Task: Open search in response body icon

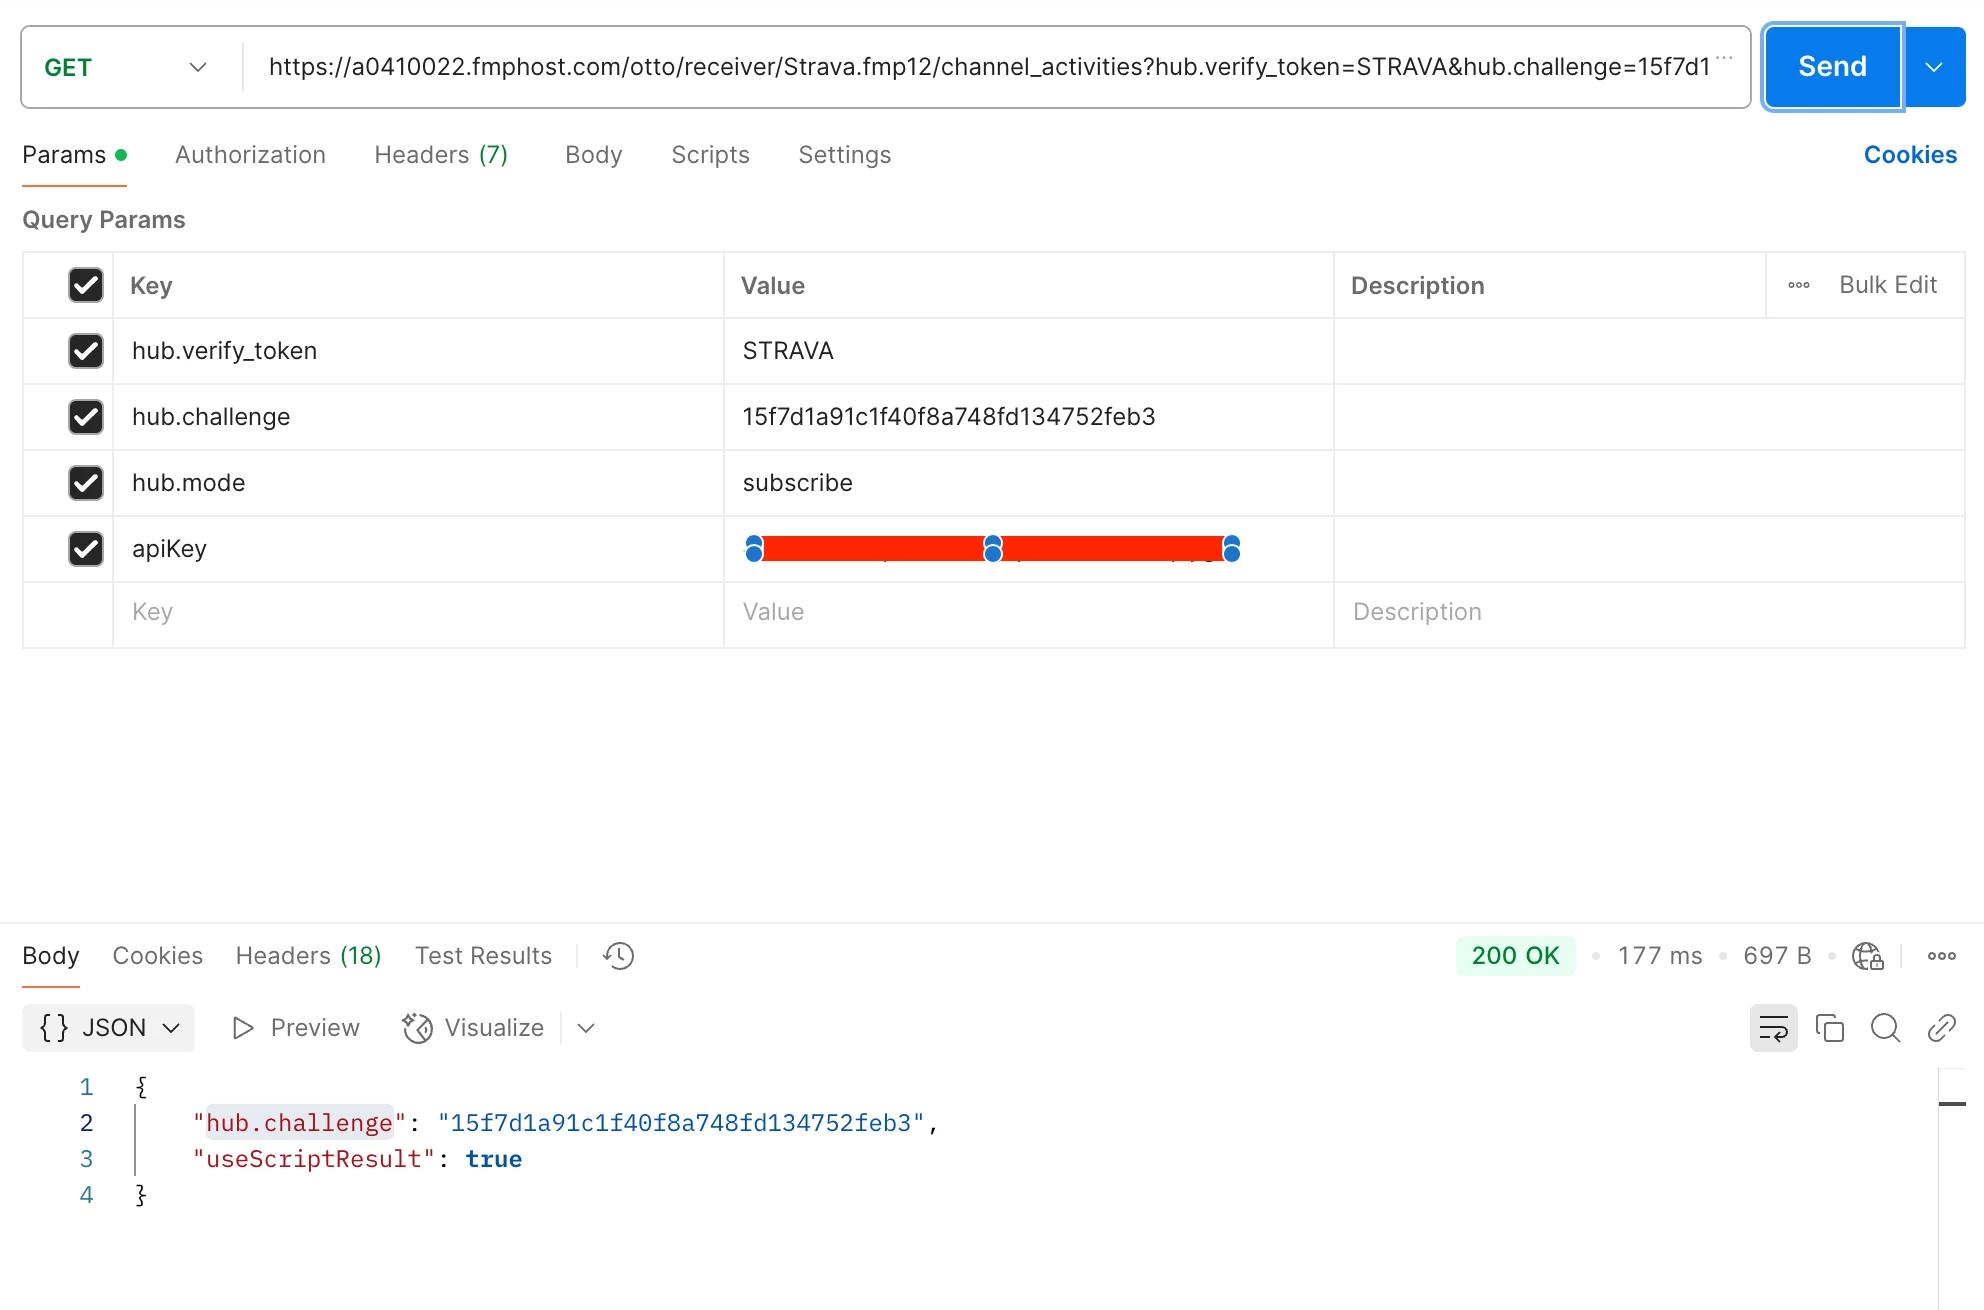Action: click(x=1885, y=1028)
